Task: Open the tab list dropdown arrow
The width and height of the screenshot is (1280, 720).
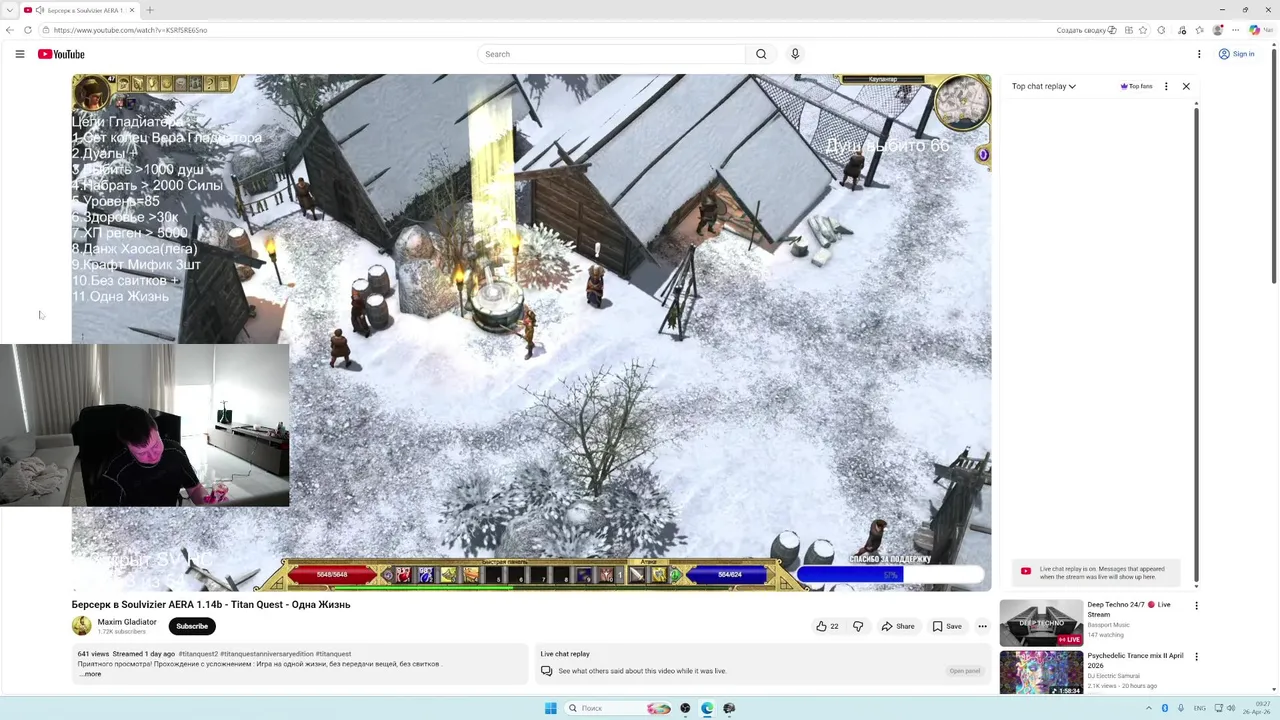Action: pos(9,10)
